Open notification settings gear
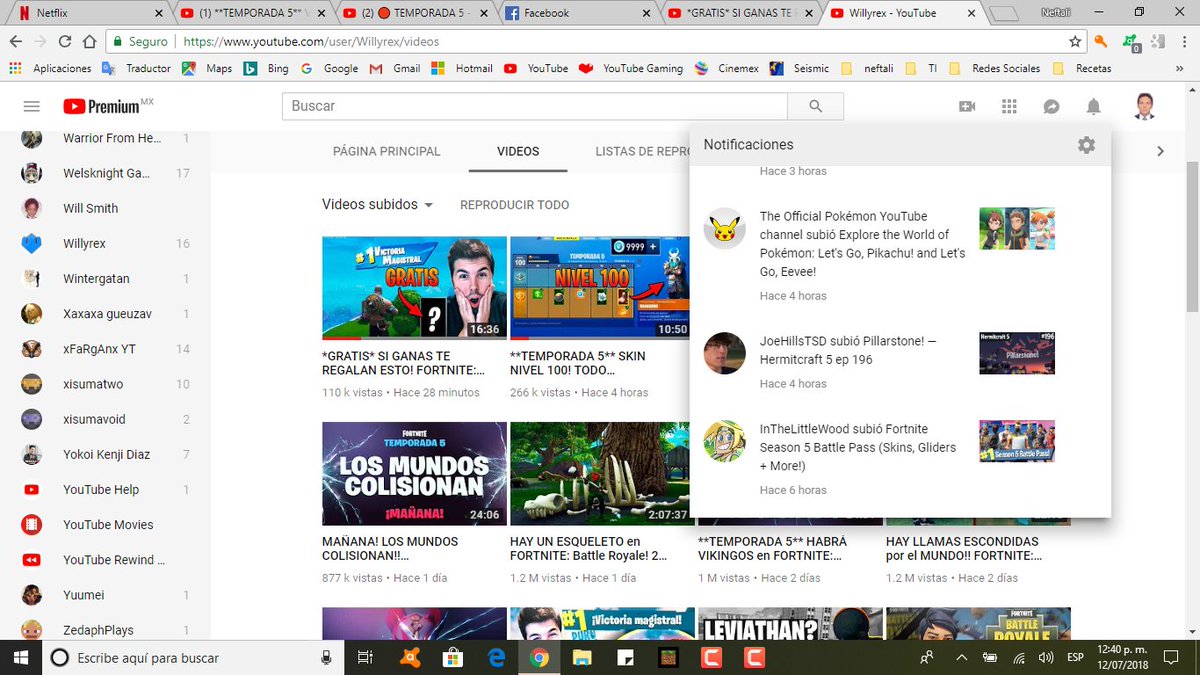 (x=1086, y=145)
